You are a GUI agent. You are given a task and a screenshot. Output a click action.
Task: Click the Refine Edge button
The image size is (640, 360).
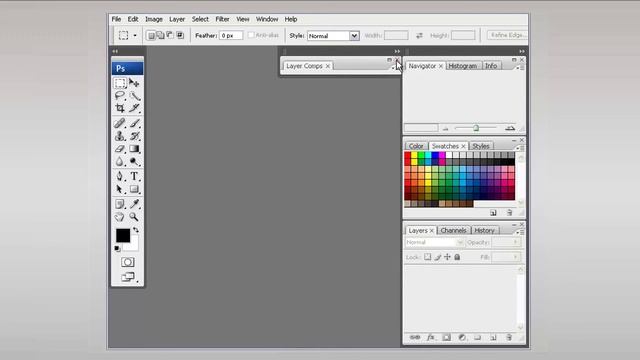(x=507, y=35)
